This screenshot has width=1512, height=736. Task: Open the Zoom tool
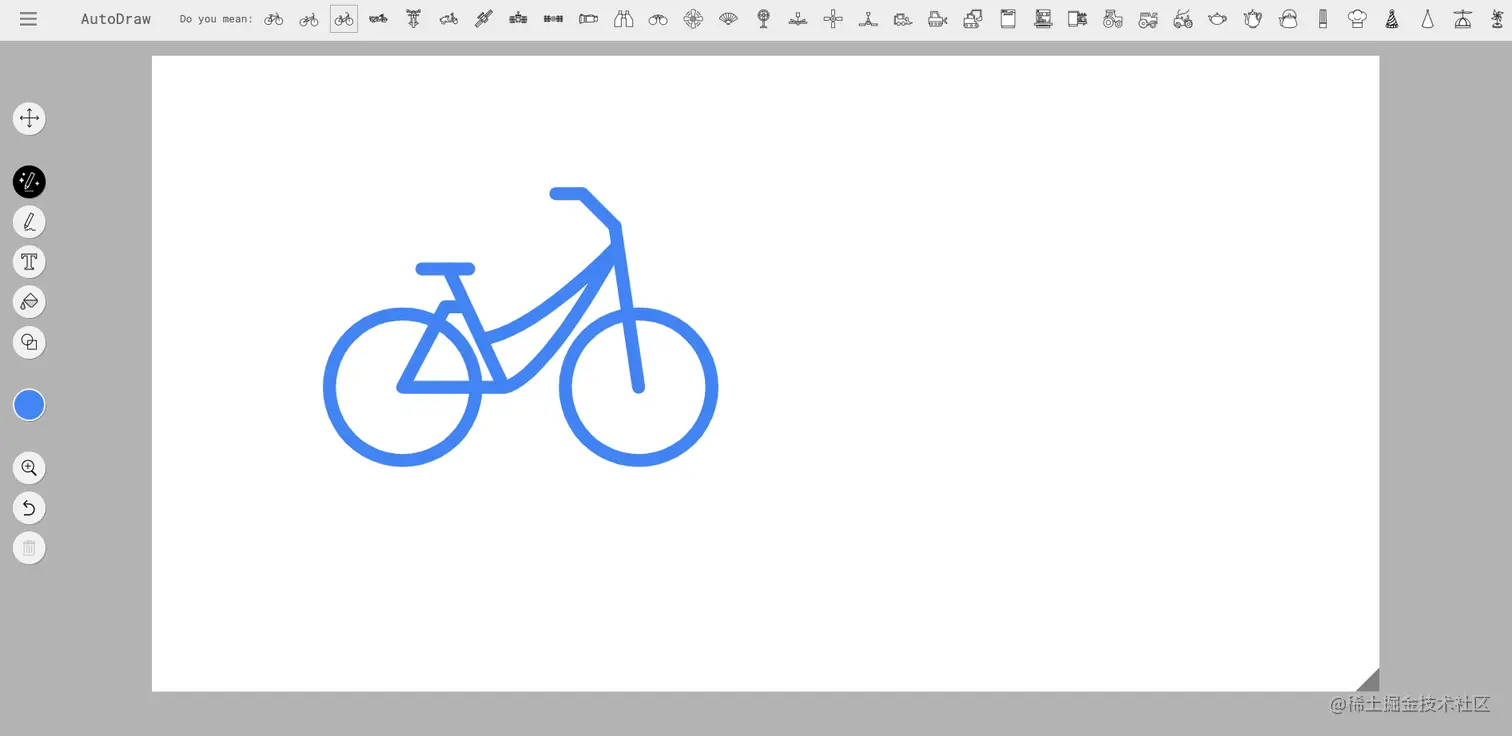pos(29,467)
